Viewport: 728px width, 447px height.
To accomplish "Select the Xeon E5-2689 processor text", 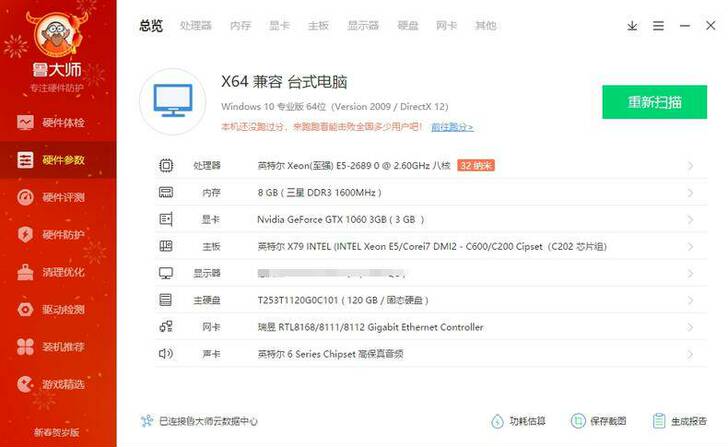I will click(x=354, y=166).
